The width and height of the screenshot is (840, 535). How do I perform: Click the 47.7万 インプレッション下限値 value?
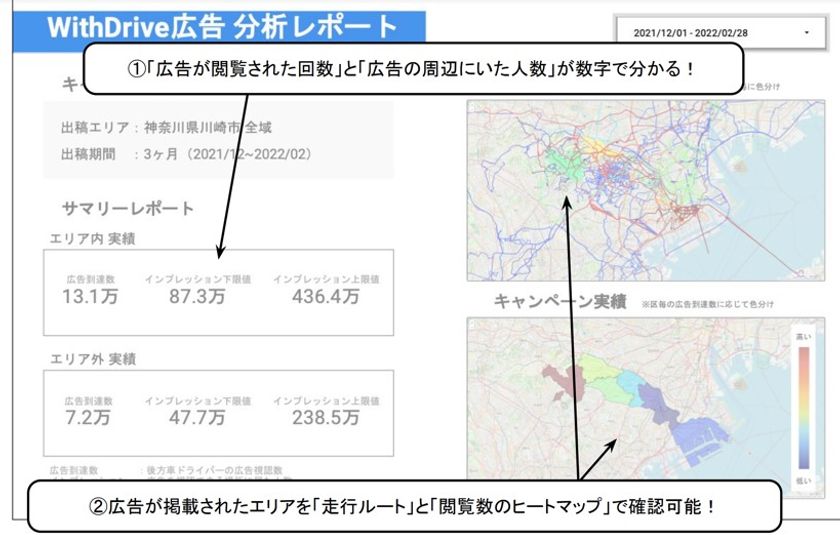point(197,418)
